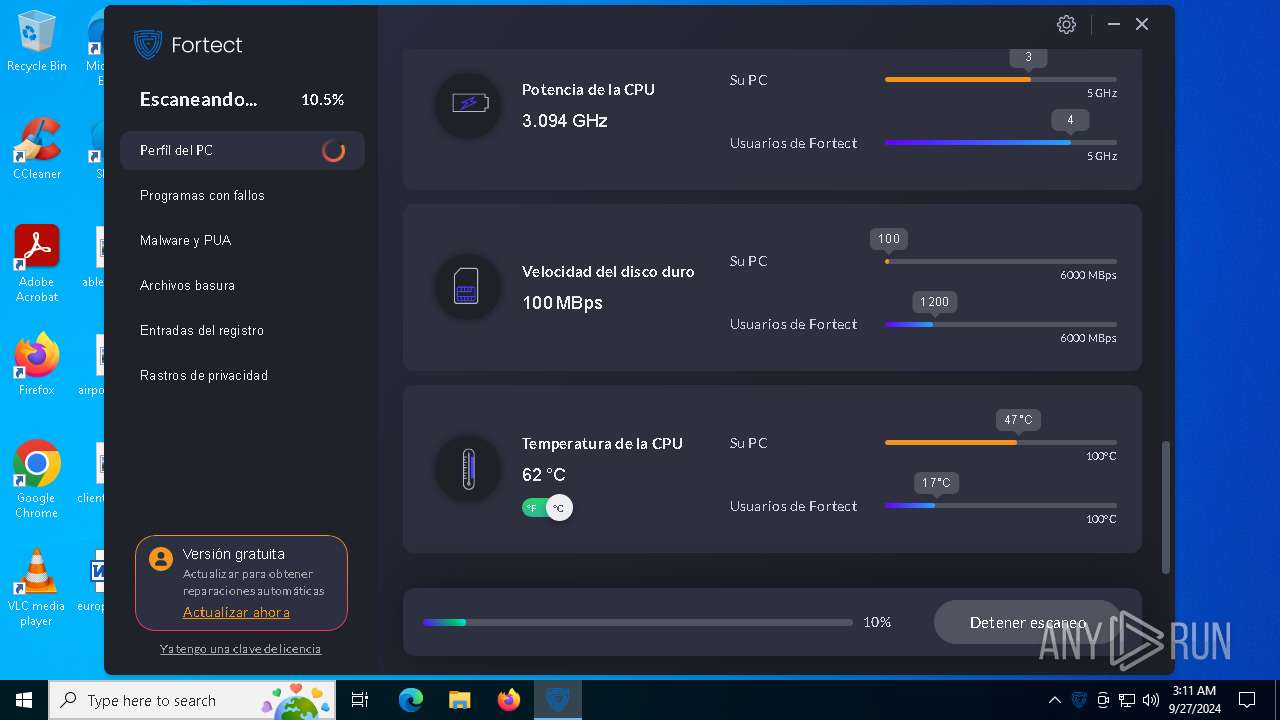Click the volume icon in system tray
This screenshot has width=1280, height=720.
1150,700
